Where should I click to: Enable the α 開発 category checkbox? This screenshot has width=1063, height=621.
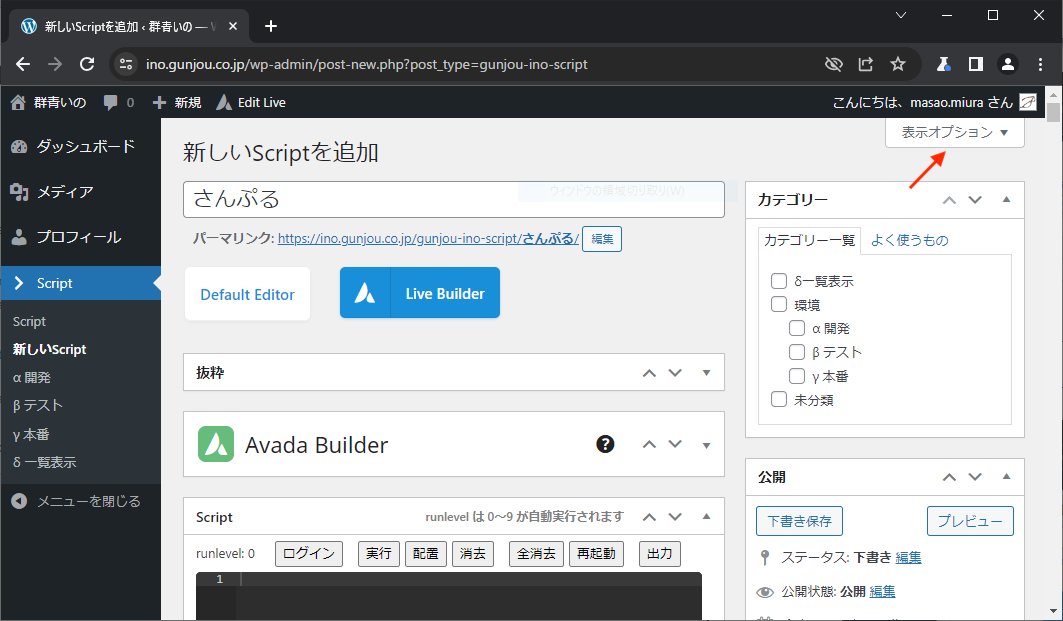coord(797,328)
